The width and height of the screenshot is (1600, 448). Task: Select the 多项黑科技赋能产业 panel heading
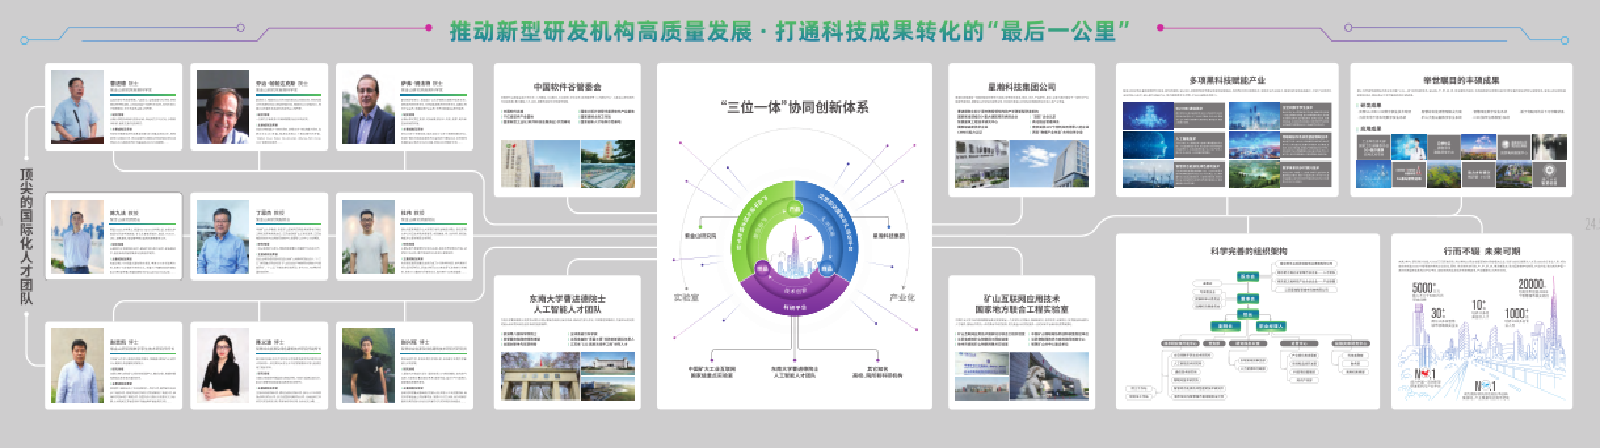click(1227, 80)
